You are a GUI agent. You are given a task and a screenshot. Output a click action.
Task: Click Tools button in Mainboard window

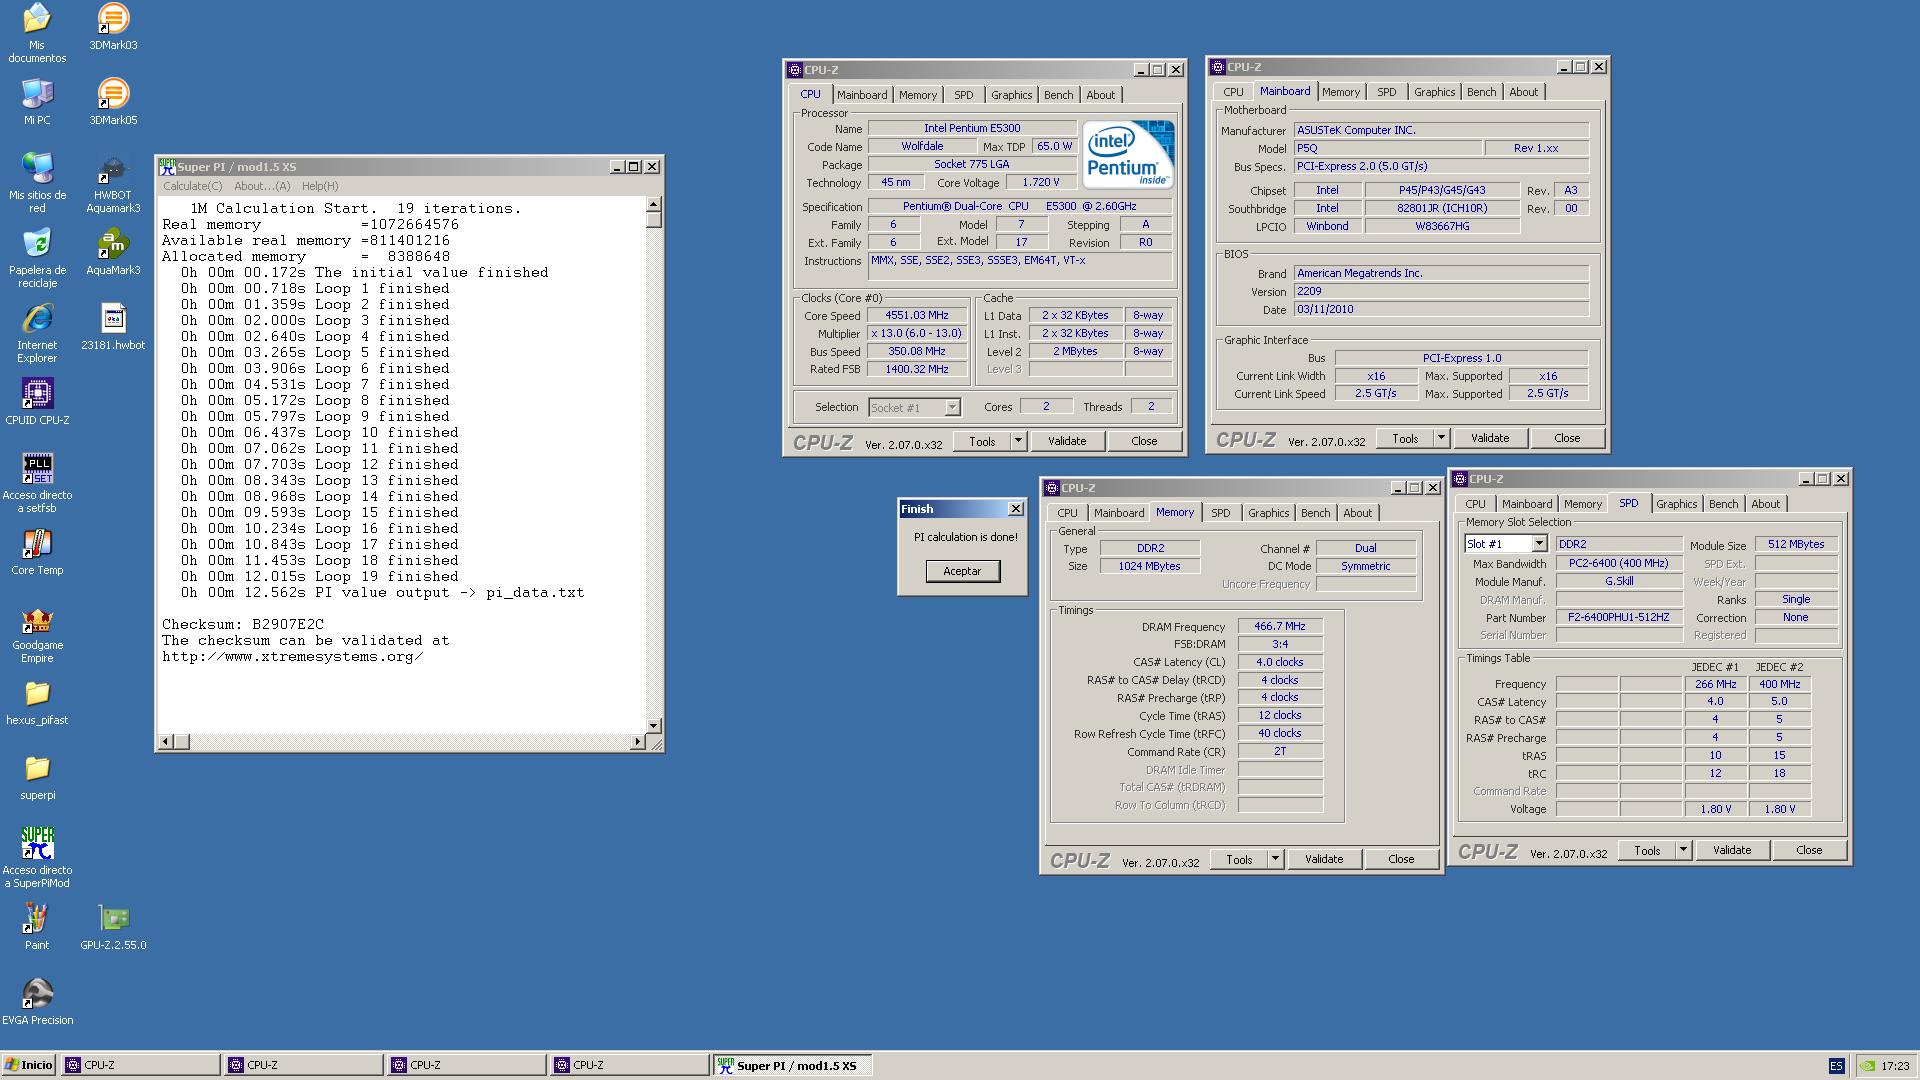1405,438
